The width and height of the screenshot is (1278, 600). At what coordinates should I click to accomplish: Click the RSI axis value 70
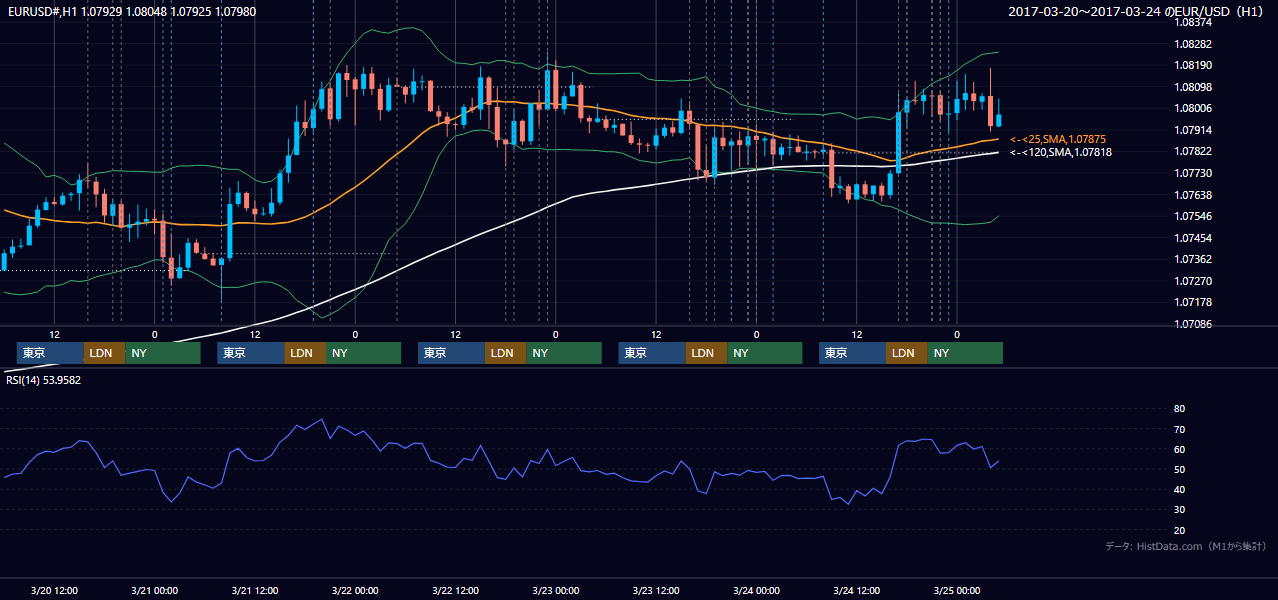coord(1180,429)
